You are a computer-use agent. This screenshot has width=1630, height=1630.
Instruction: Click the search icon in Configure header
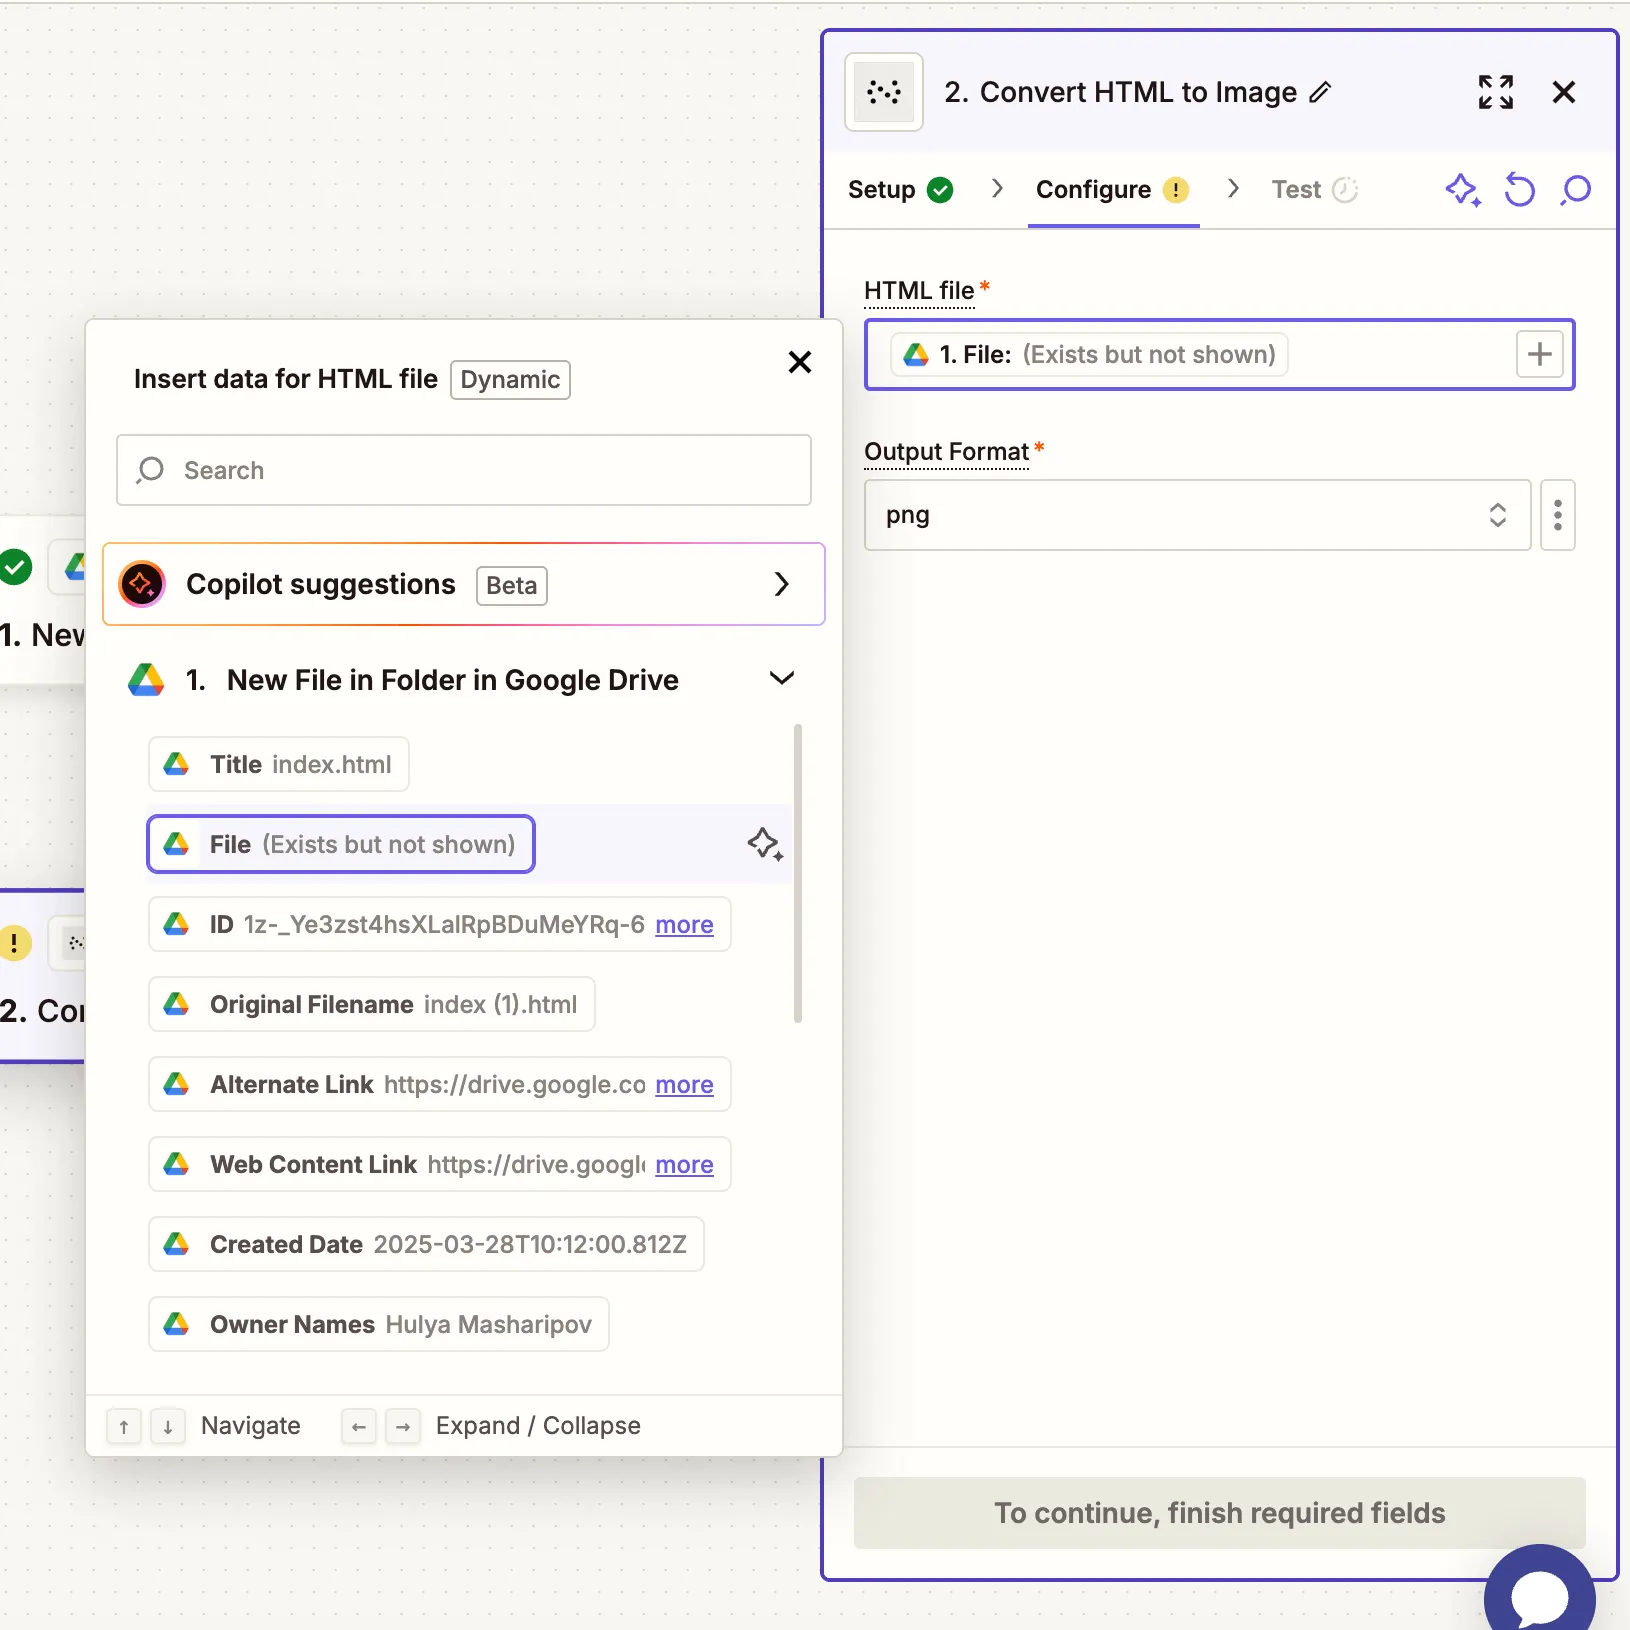point(1576,190)
